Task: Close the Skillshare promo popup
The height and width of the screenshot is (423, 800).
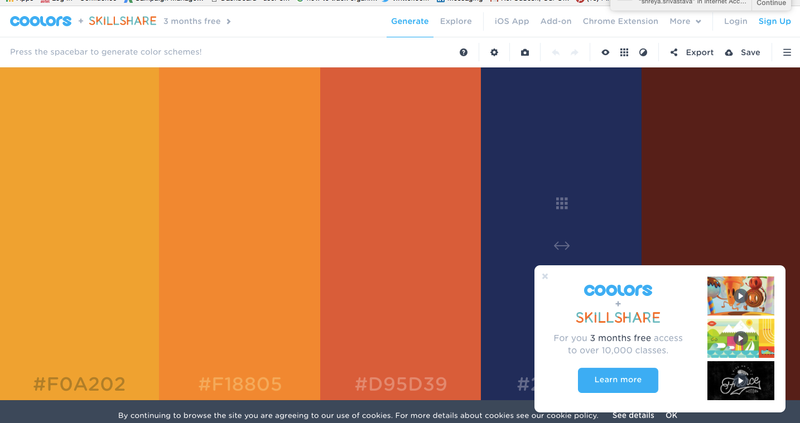Action: tap(545, 276)
